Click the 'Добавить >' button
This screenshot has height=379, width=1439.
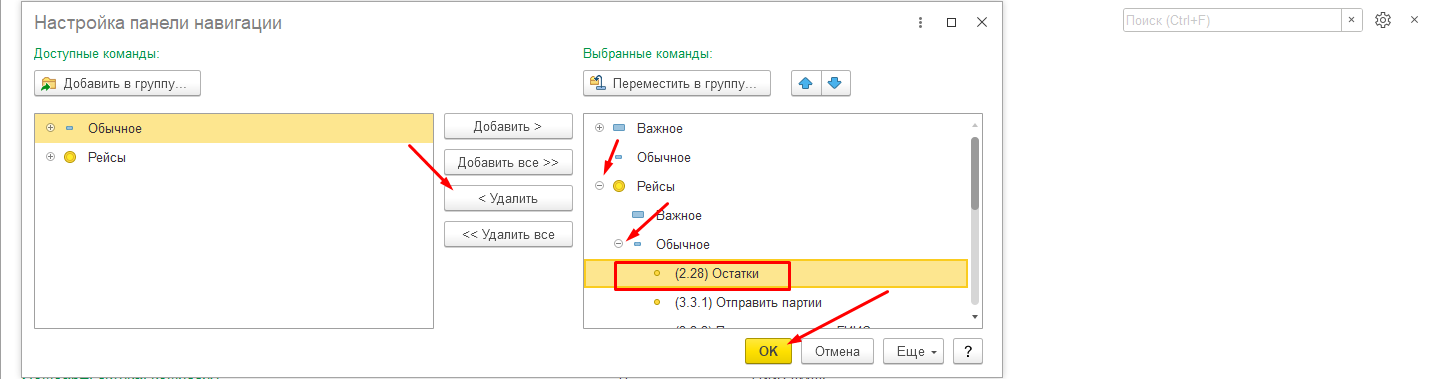(508, 126)
